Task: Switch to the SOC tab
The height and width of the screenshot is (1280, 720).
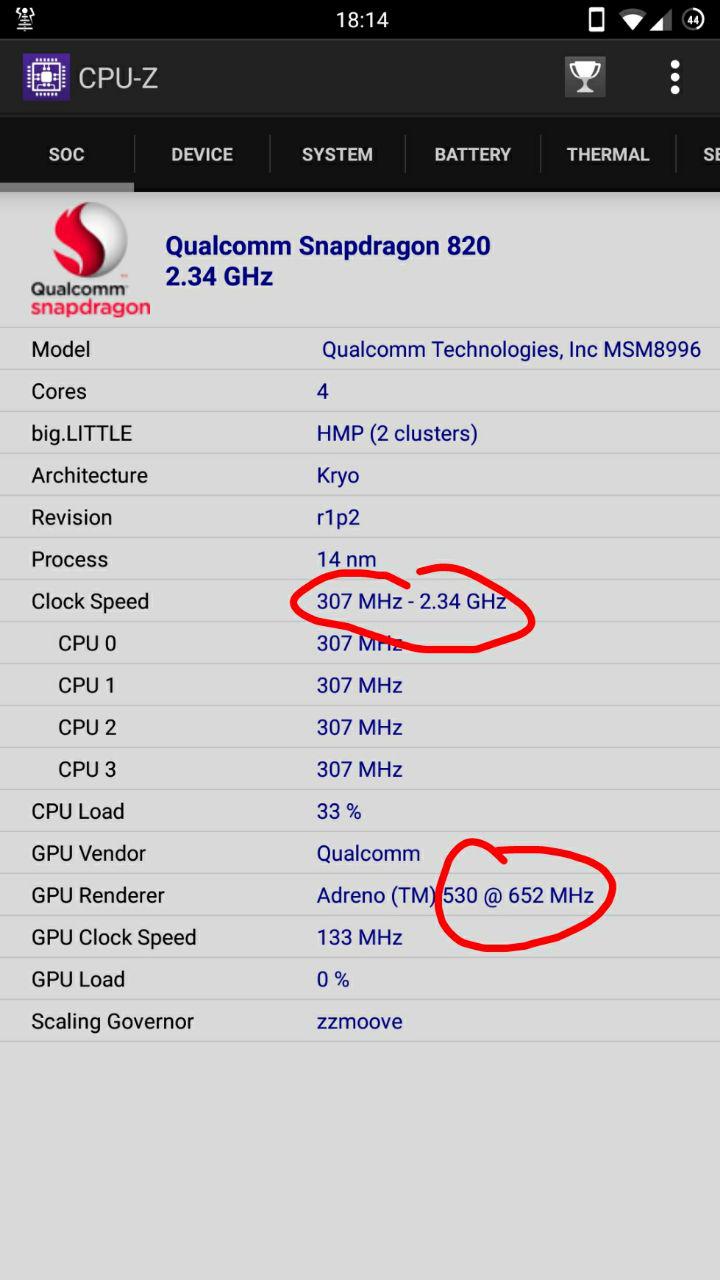Action: click(x=66, y=154)
